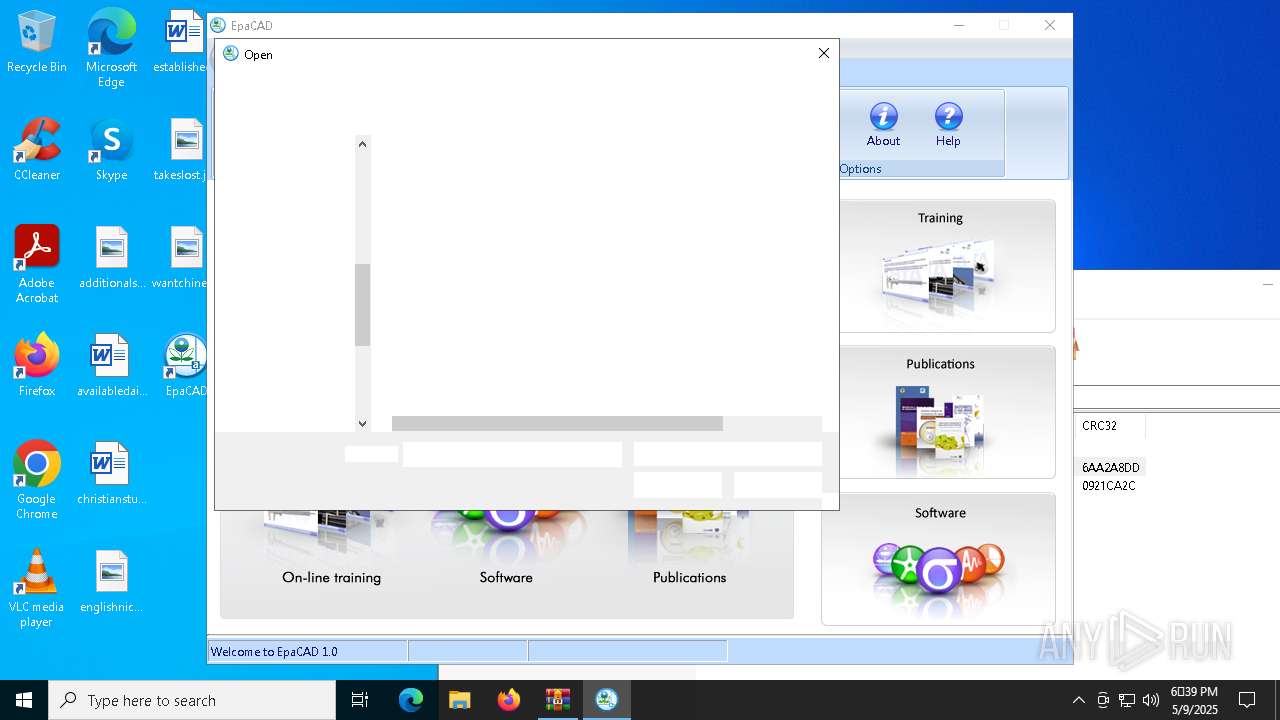Select the additionals image file on the desktop
Viewport: 1280px width, 720px height.
111,258
